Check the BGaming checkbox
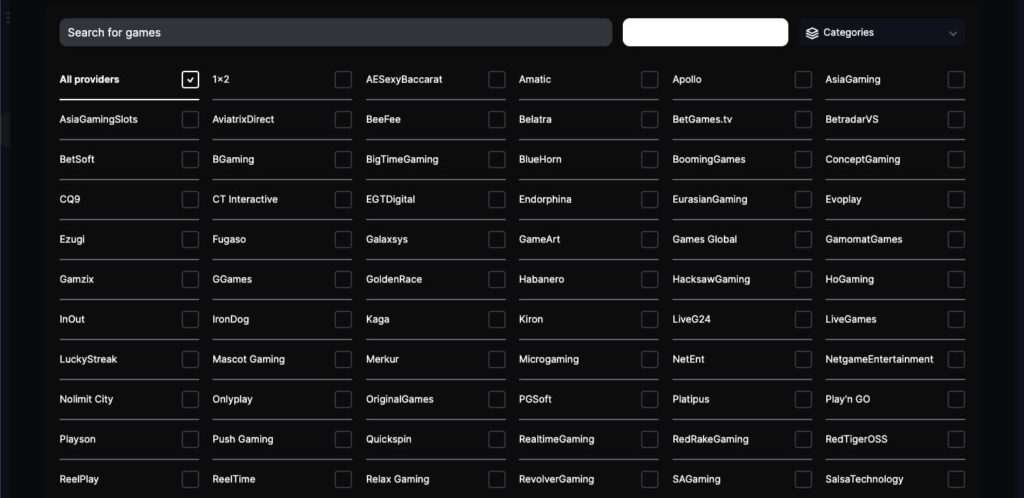This screenshot has height=498, width=1024. (x=343, y=159)
